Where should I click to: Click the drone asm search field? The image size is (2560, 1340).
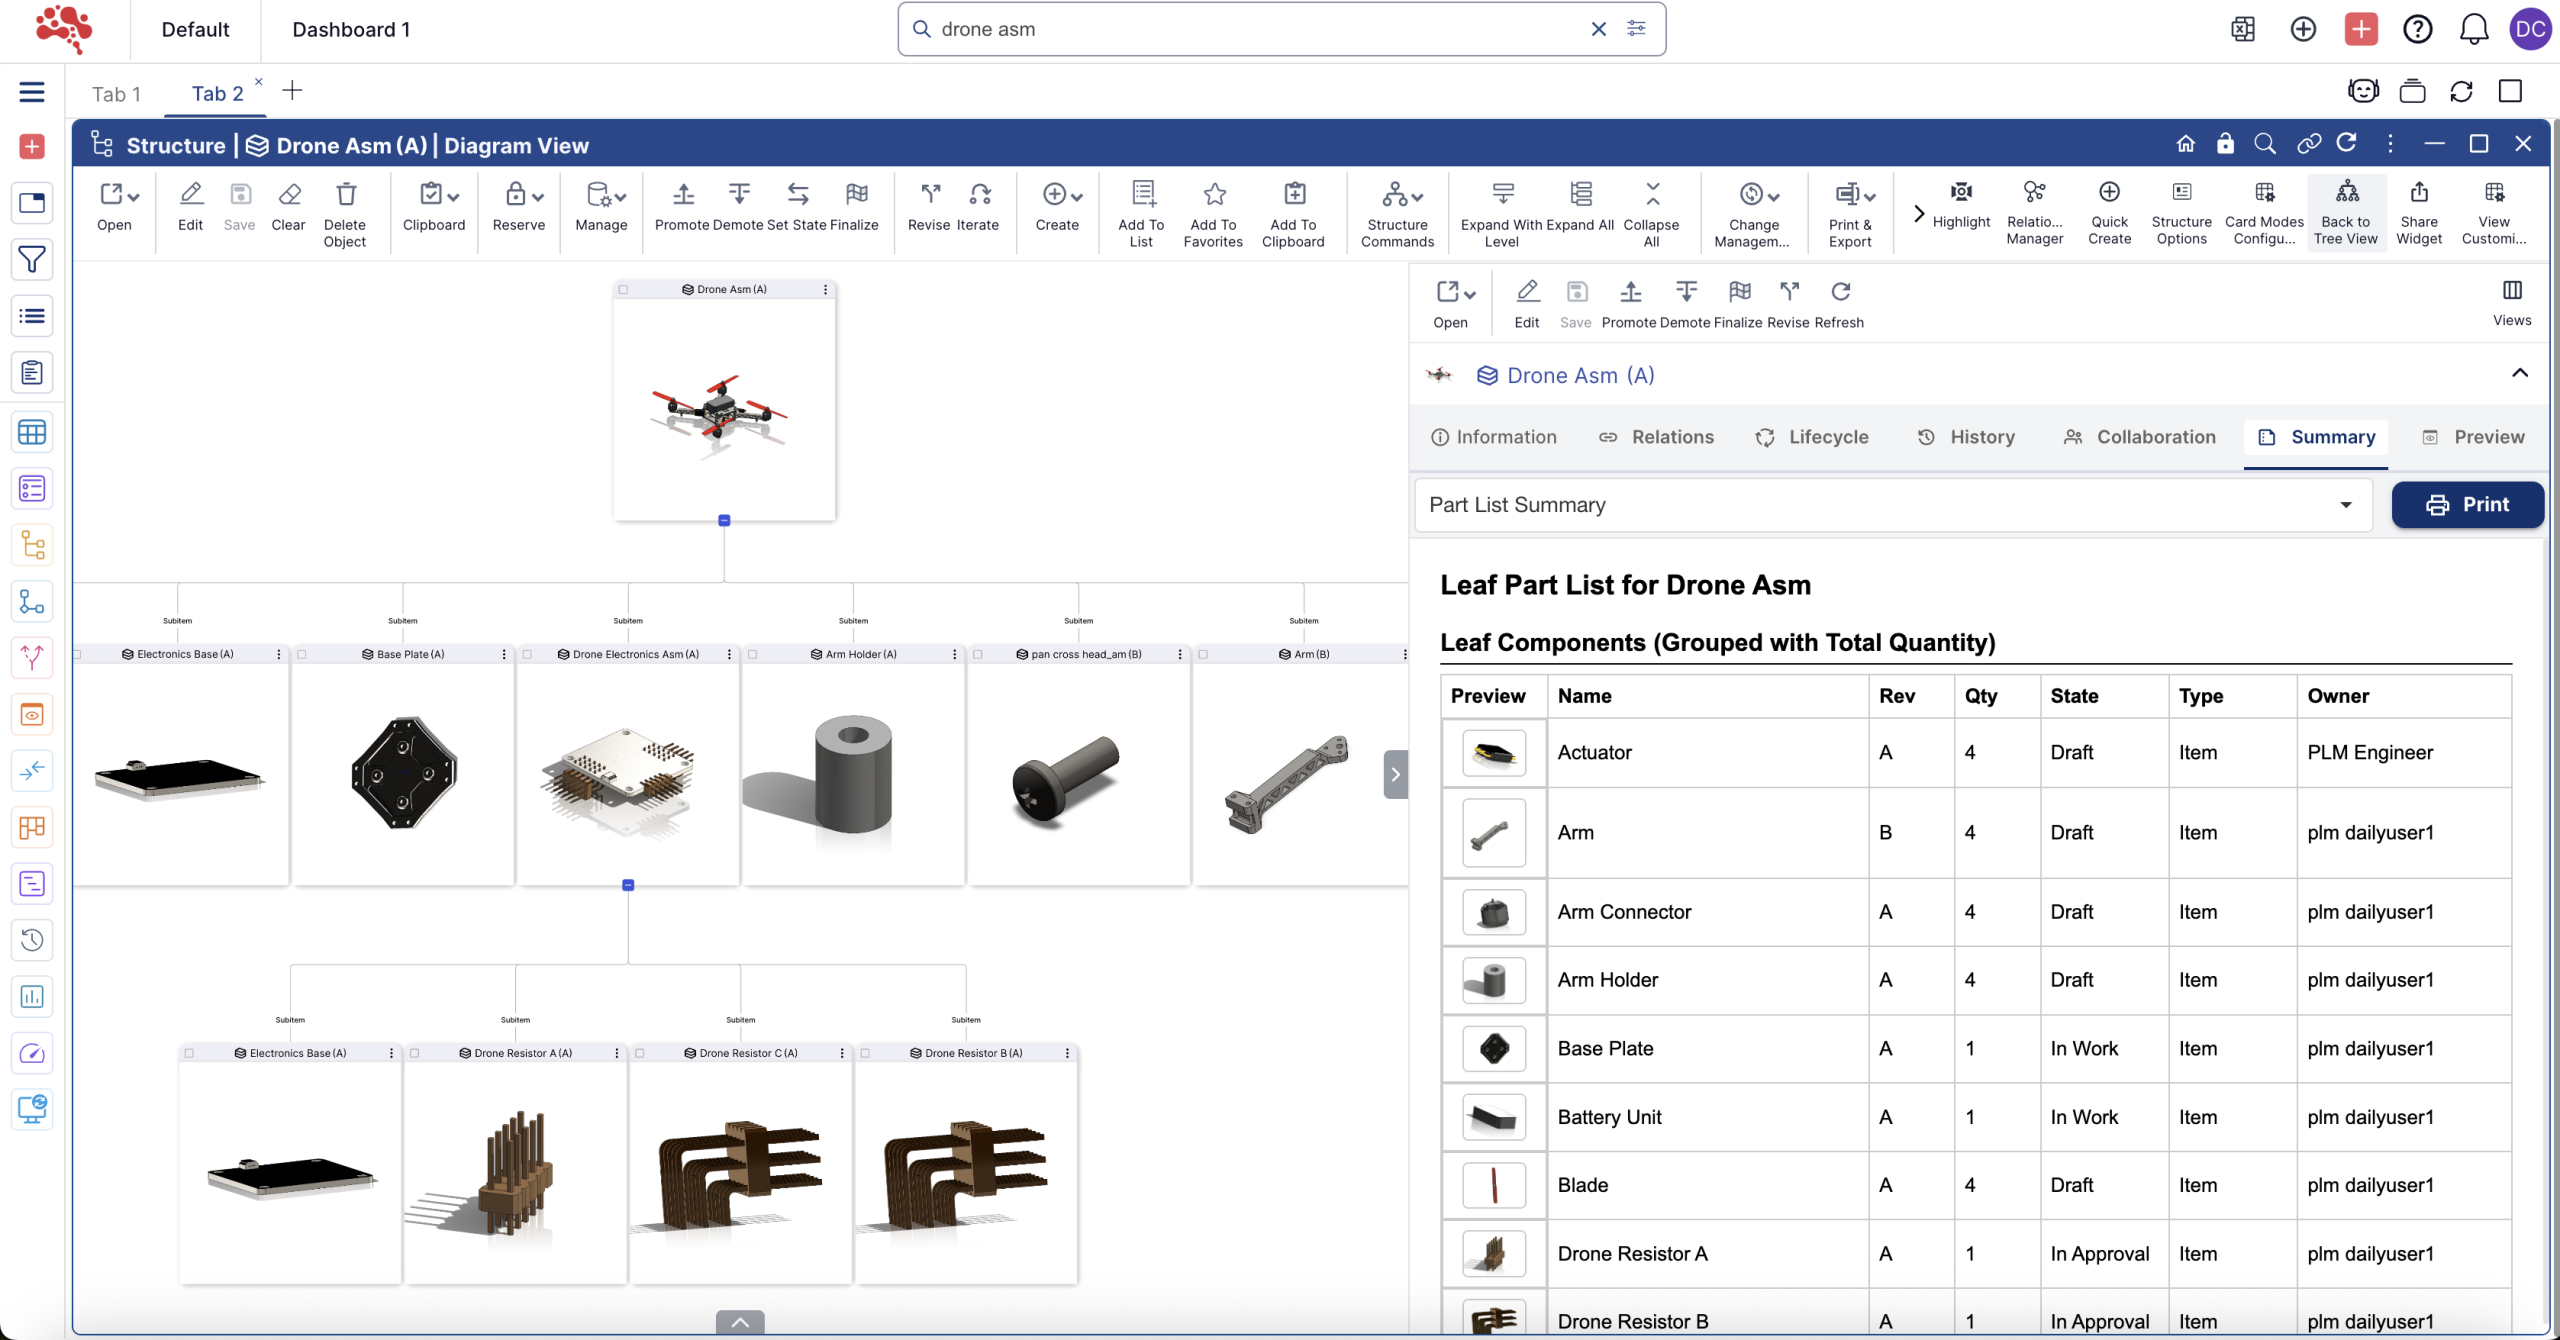[x=1250, y=29]
